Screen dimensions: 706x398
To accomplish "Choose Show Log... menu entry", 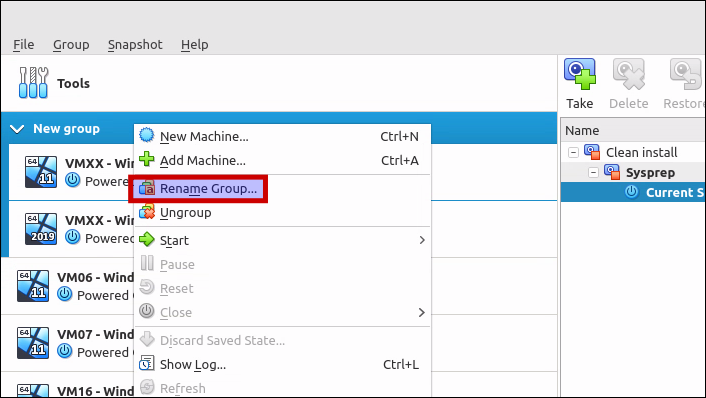I will coord(282,364).
